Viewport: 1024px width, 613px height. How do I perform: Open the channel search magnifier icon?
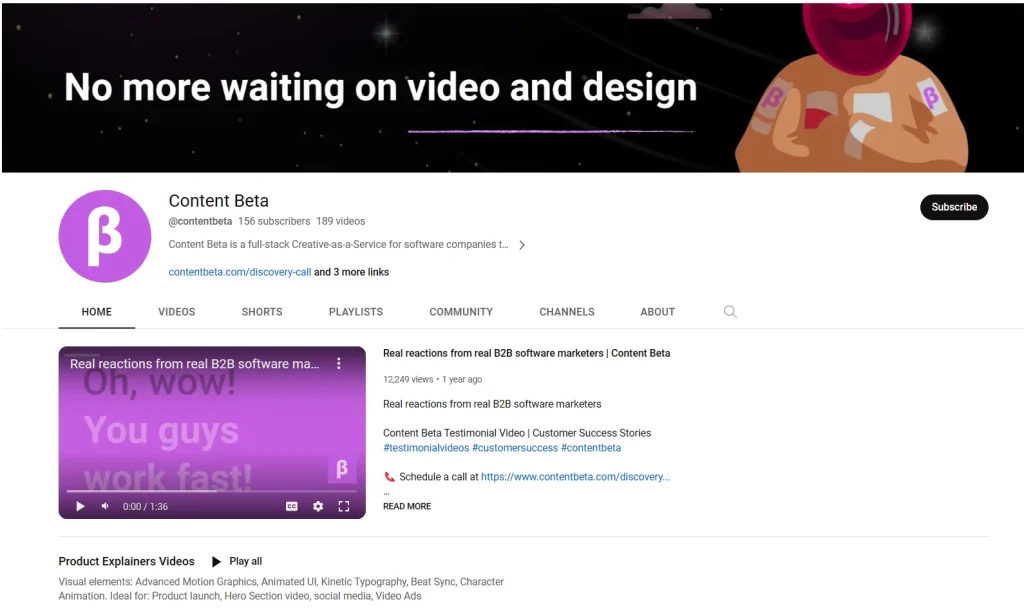pos(729,311)
